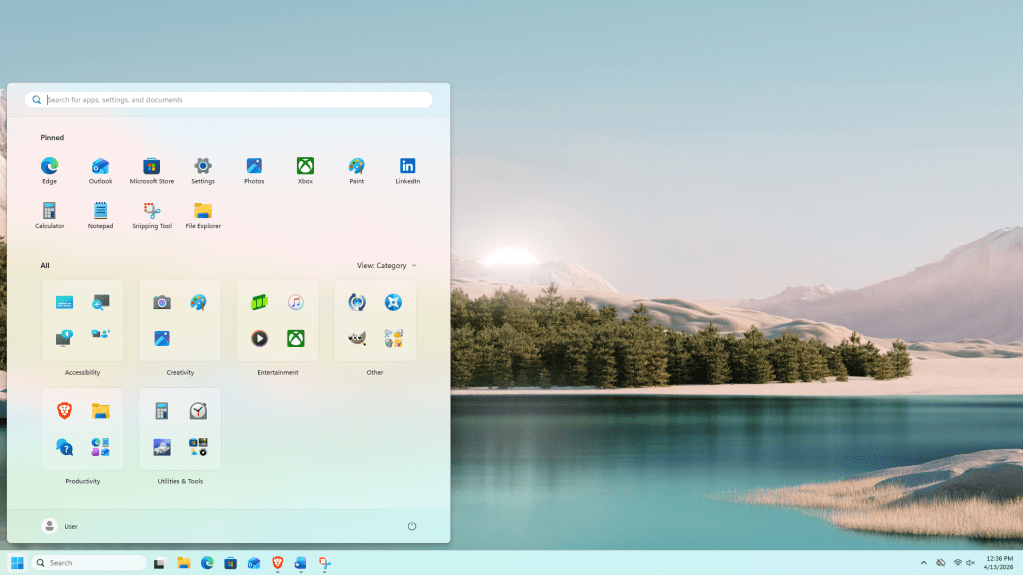Open pinned LinkedIn app
Viewport: 1023px width, 575px height.
click(407, 171)
